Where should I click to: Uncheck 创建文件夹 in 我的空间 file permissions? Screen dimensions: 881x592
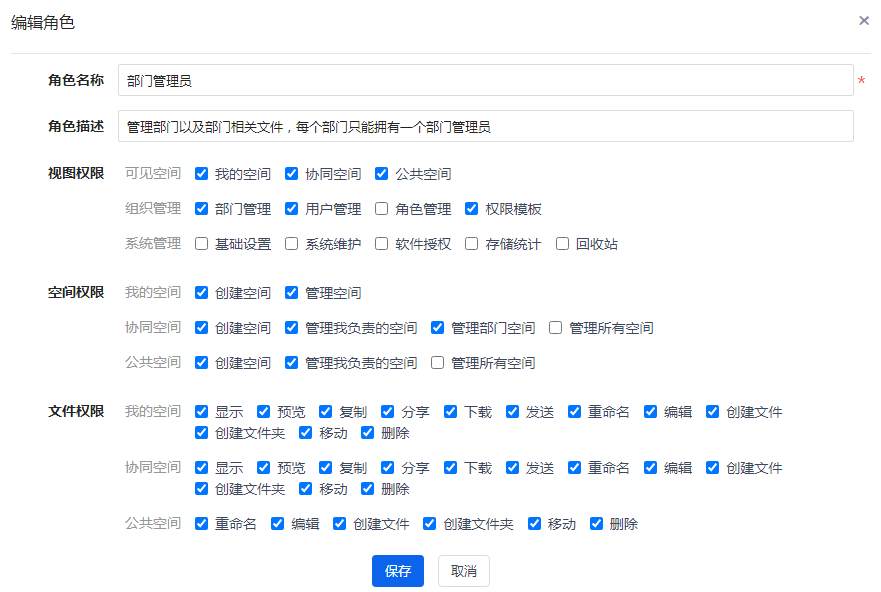pos(201,432)
